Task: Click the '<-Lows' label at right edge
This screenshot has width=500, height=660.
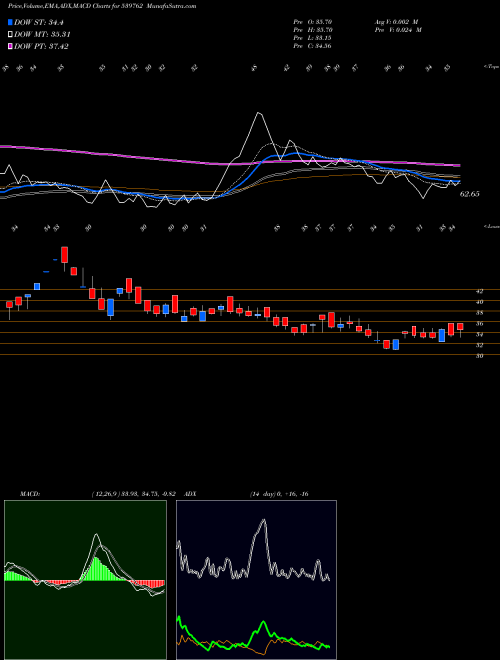Action: [x=491, y=226]
